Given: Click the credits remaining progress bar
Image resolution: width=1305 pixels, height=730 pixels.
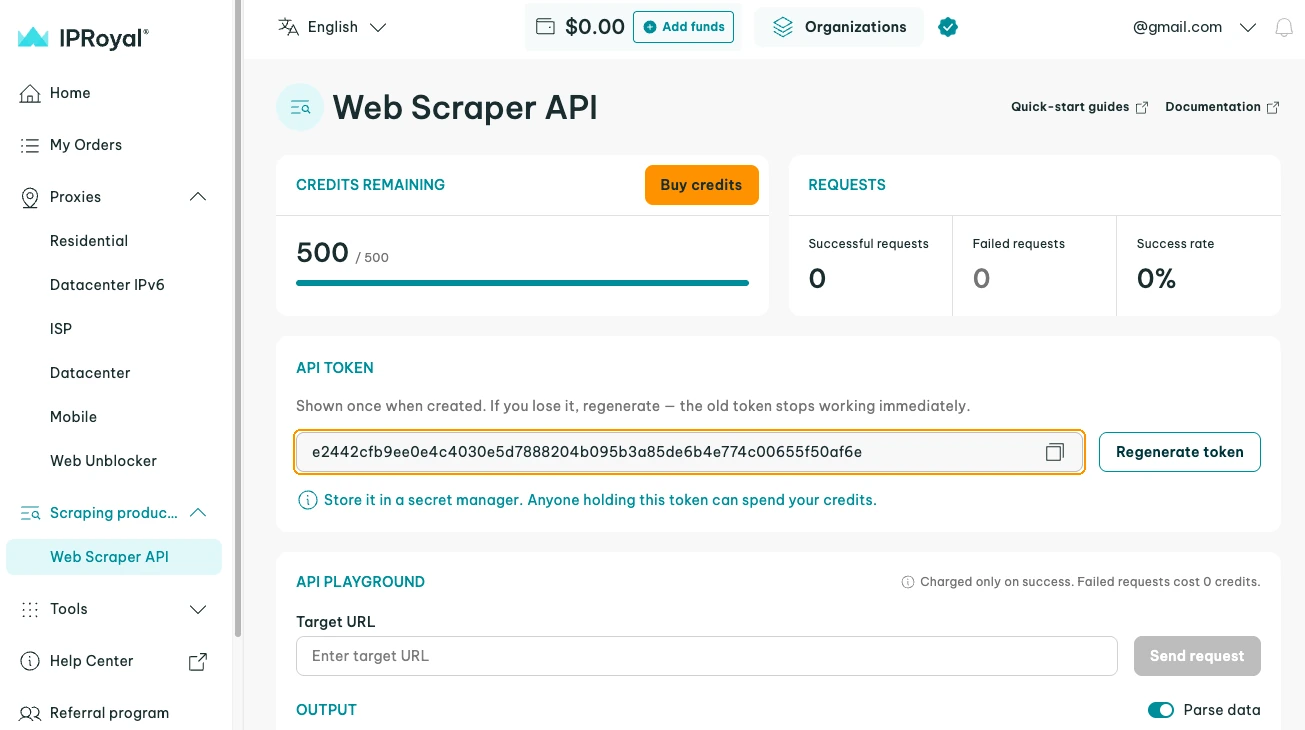Looking at the screenshot, I should tap(522, 283).
